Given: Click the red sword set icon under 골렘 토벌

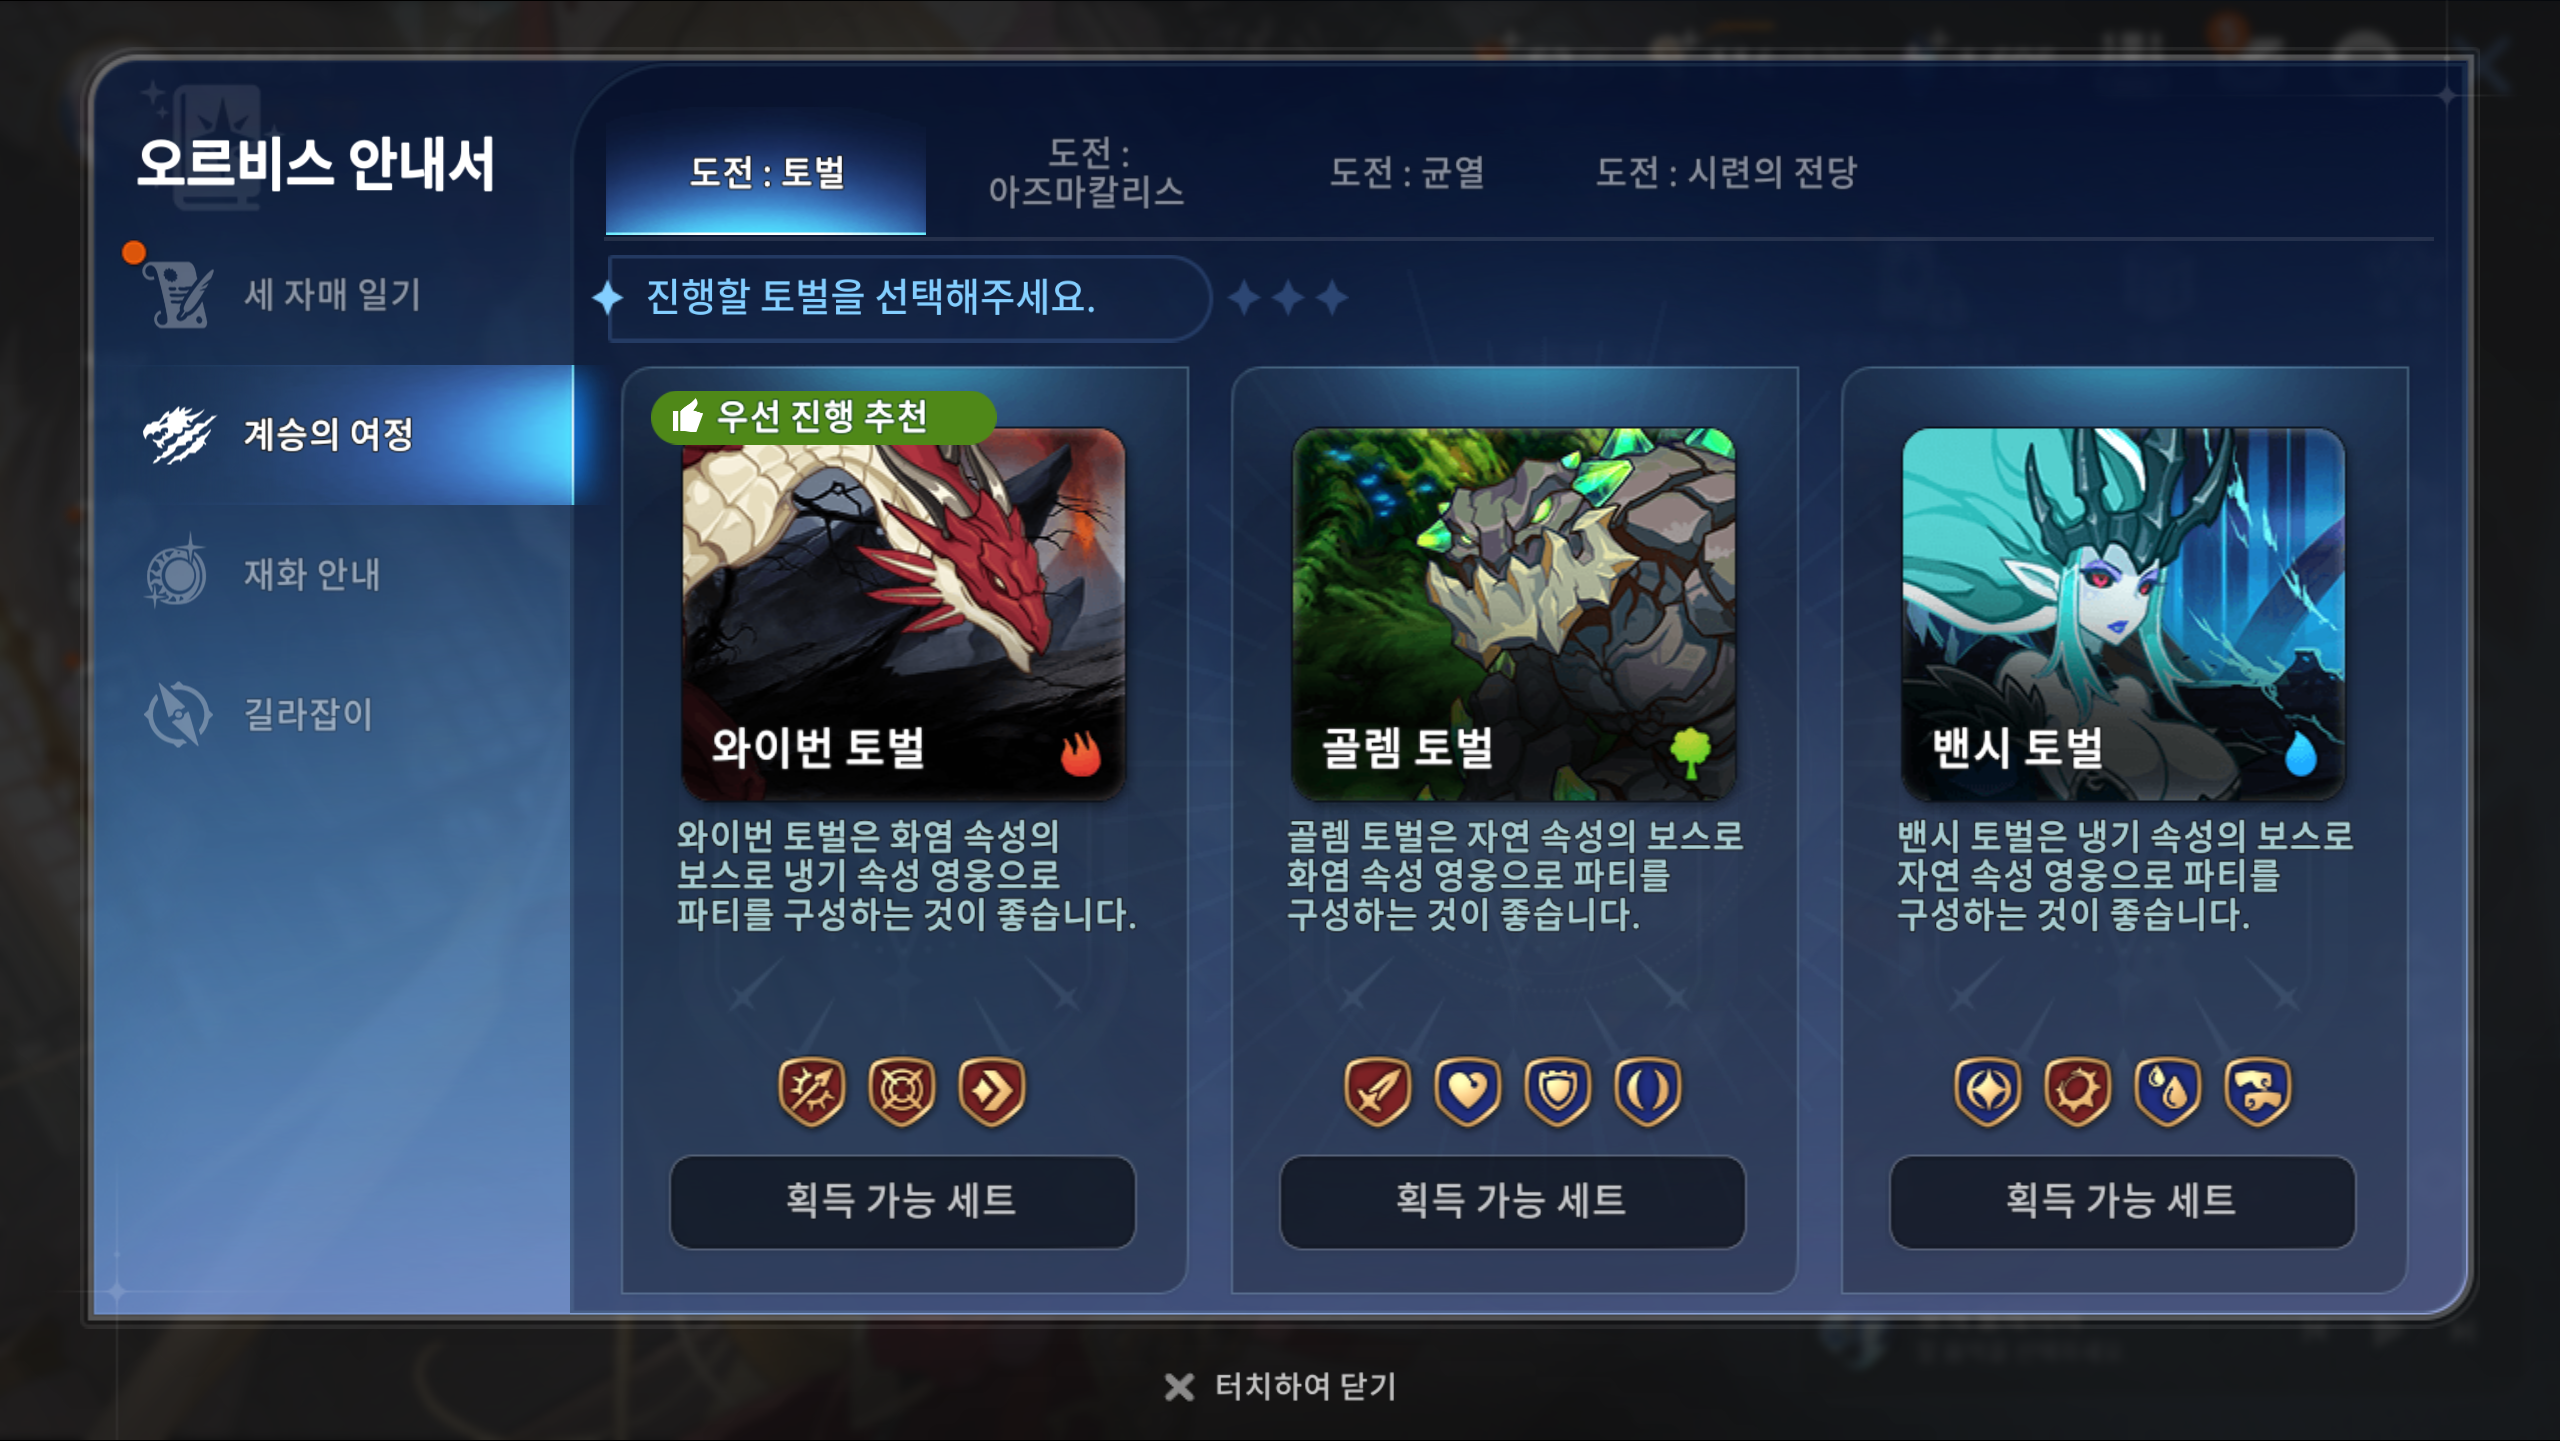Looking at the screenshot, I should (x=1378, y=1091).
